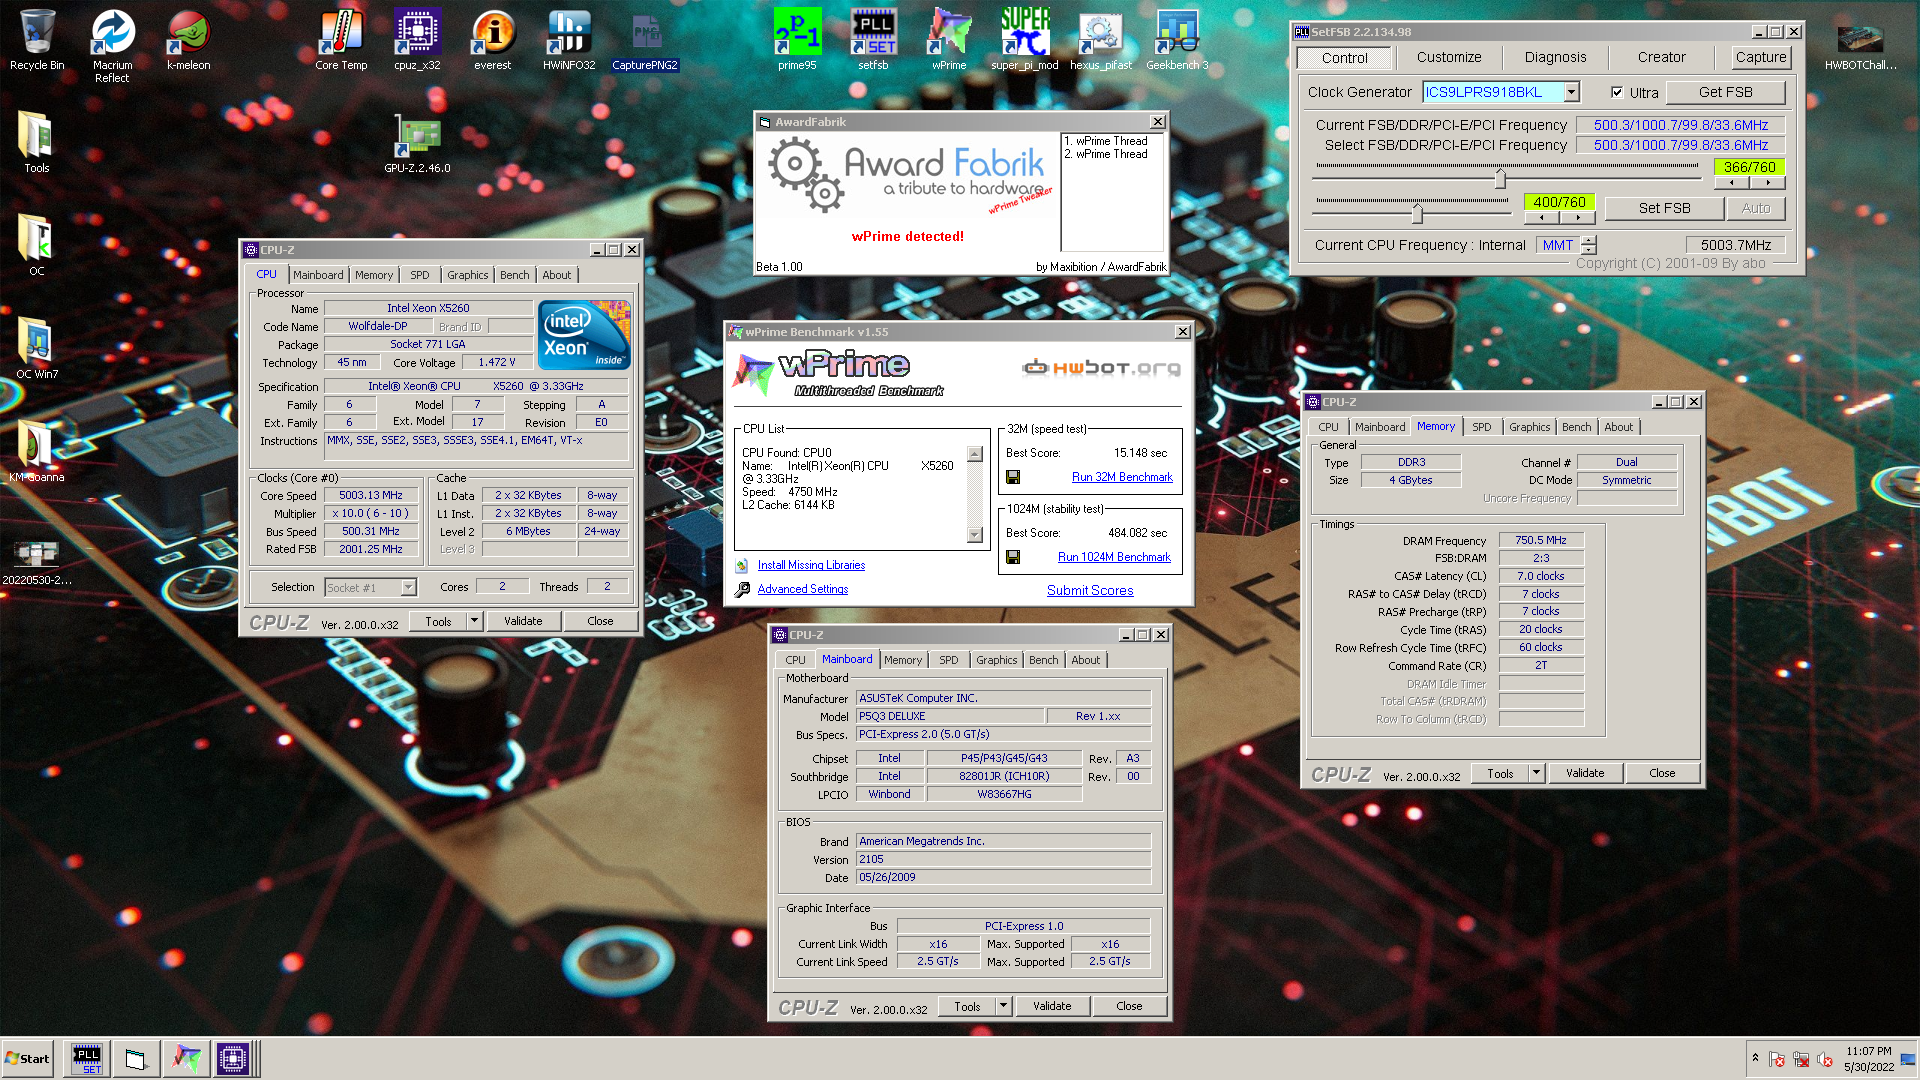The image size is (1920, 1080).
Task: Open Tools dropdown arrow in CPU-Z CPU window
Action: pos(474,621)
